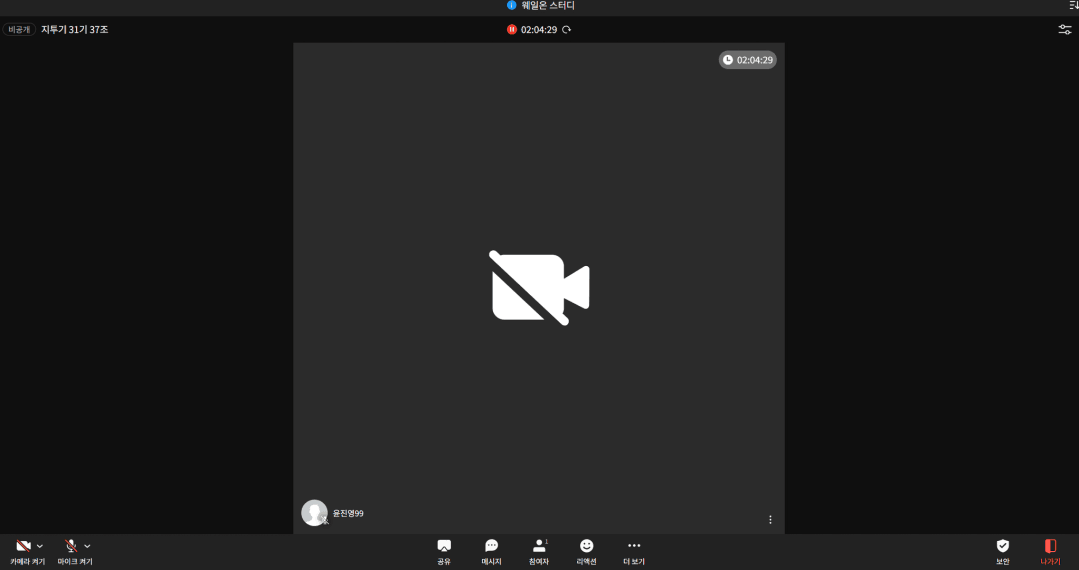Screen dimensions: 1079x570
Task: Open three-dot menu on participant video tile
Action: (x=770, y=519)
